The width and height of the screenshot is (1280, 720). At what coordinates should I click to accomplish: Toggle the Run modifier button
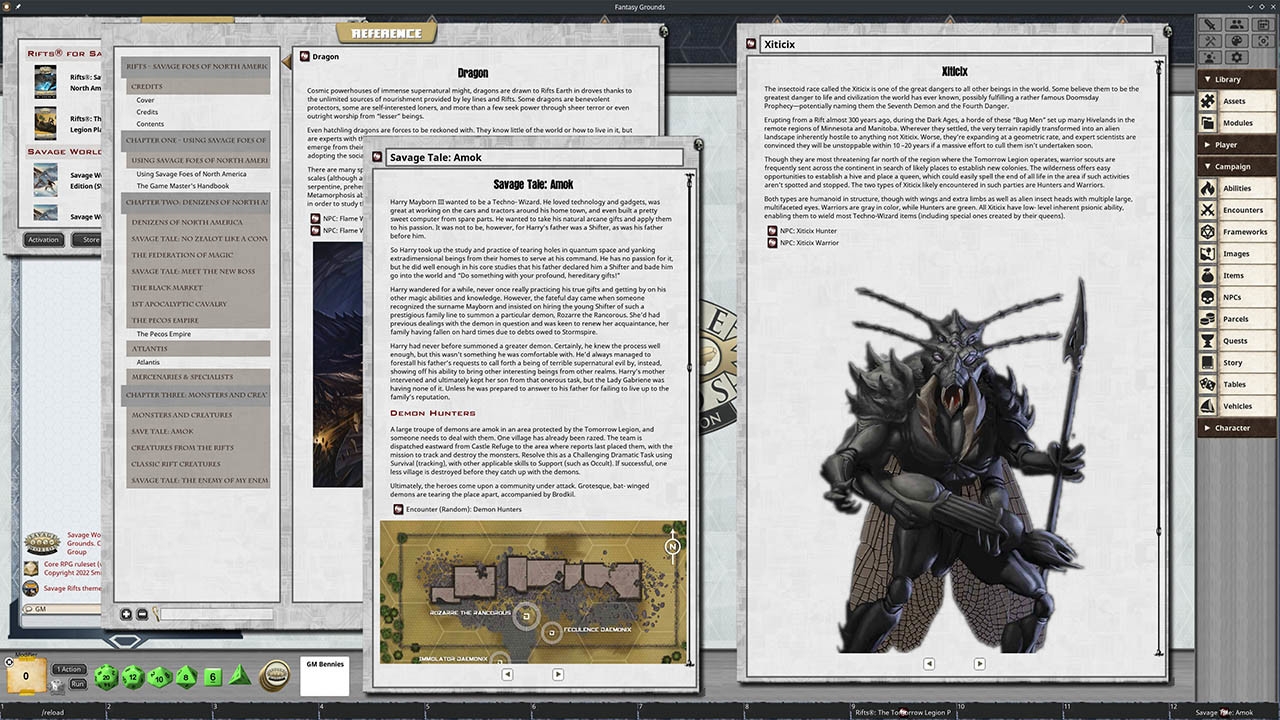point(78,684)
